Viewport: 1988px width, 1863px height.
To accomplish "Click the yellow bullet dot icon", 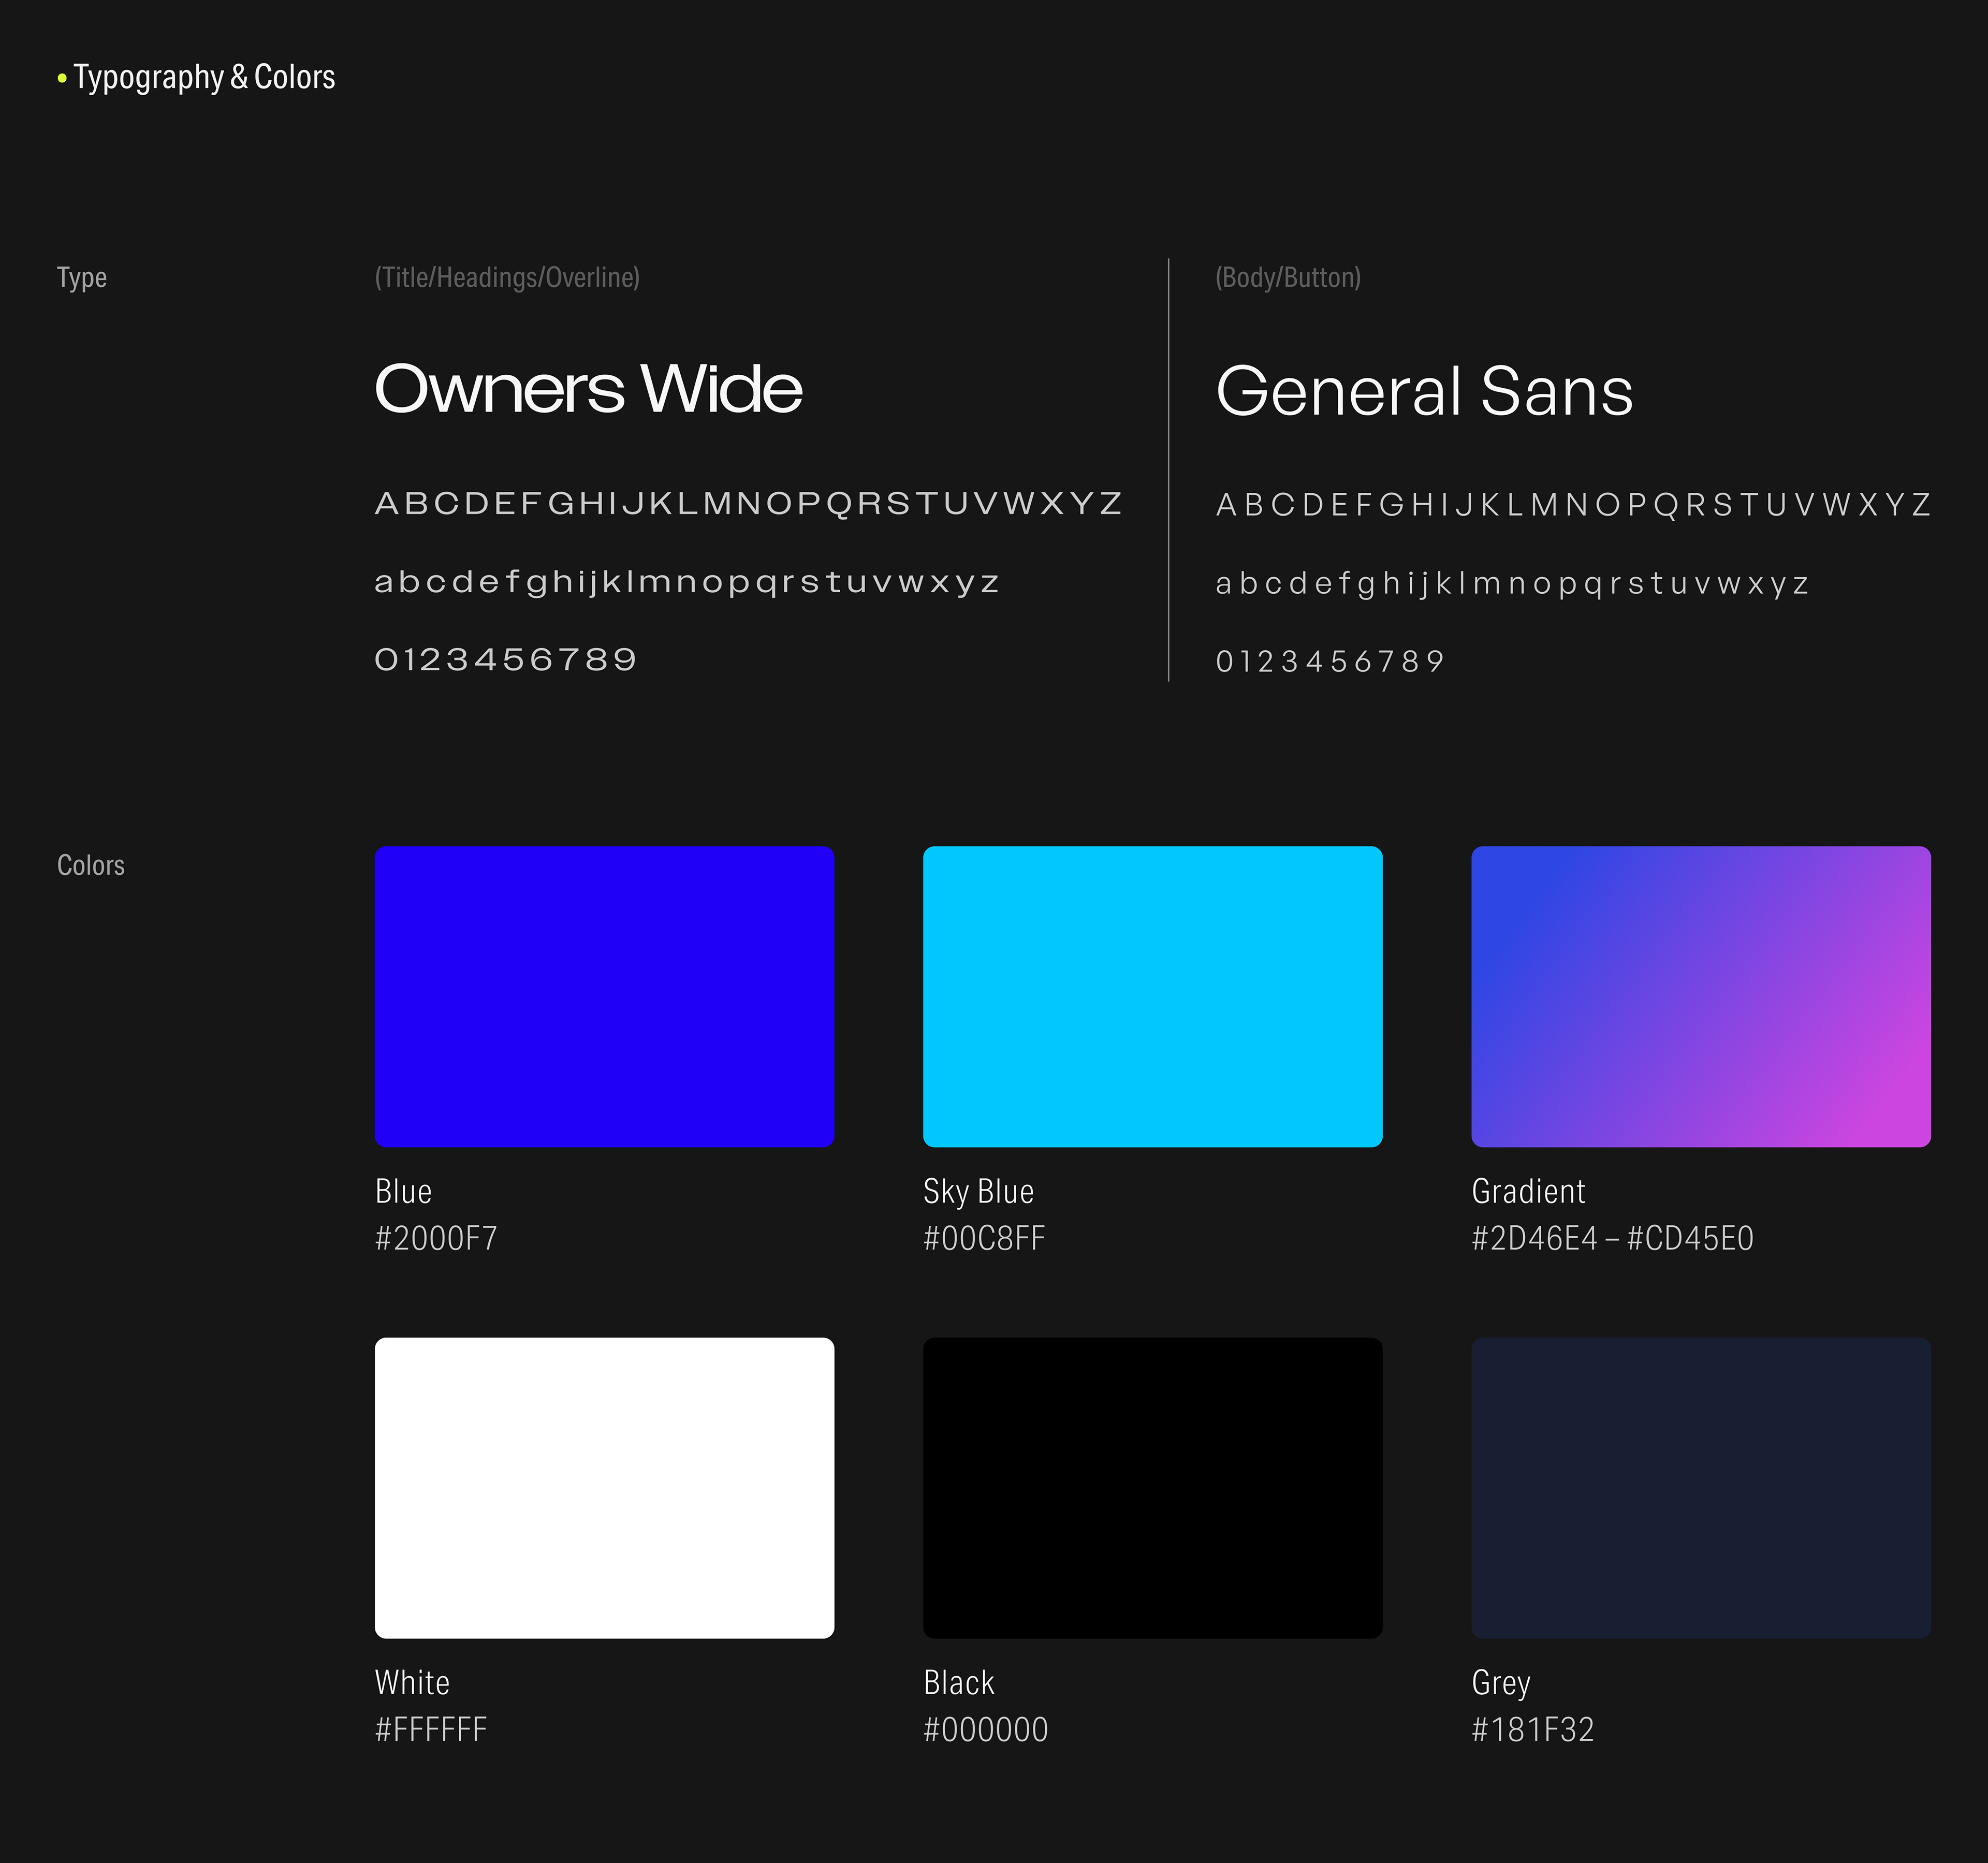I will (62, 77).
